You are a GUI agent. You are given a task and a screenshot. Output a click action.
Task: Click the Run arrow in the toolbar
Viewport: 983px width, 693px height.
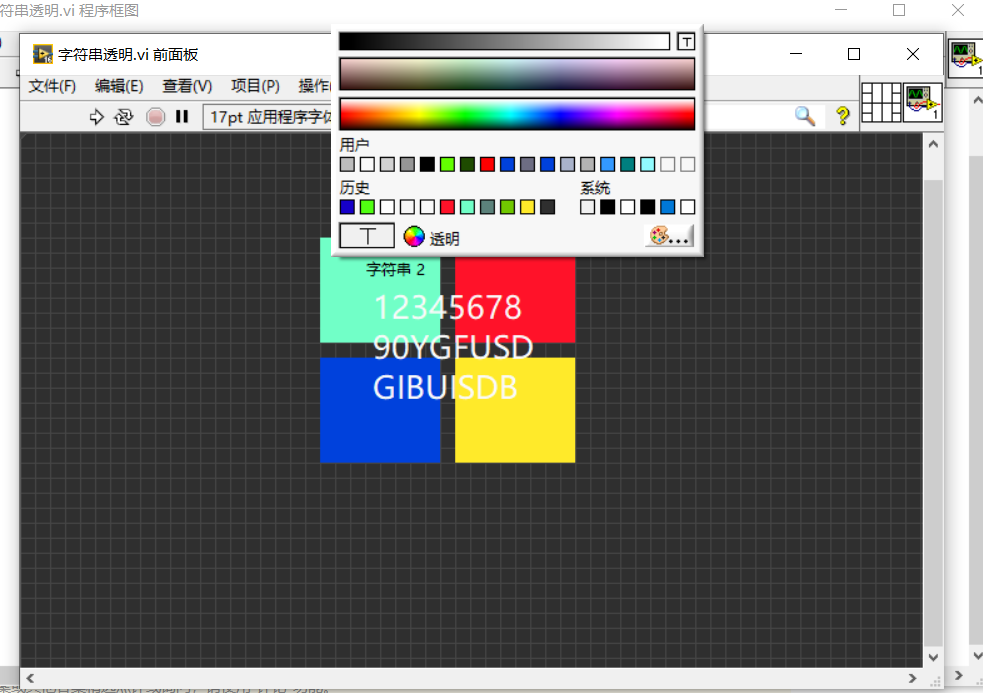coord(96,117)
